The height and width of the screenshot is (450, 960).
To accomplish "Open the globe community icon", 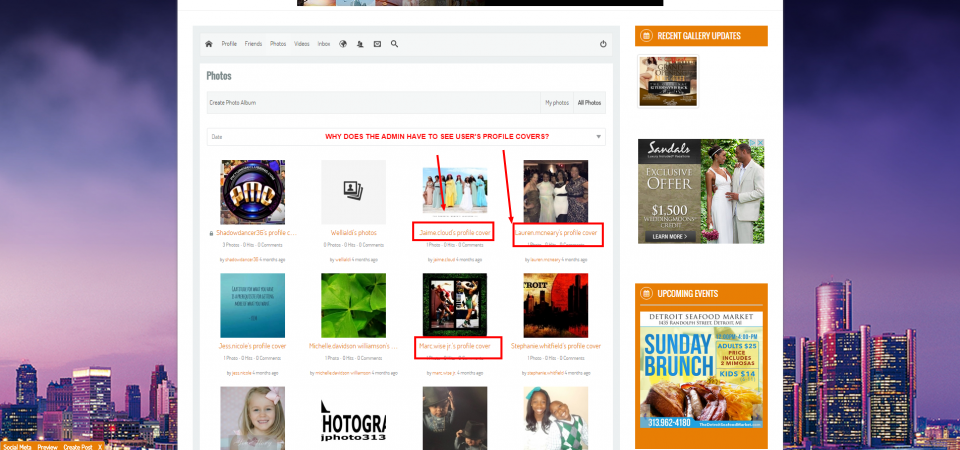I will coord(343,44).
